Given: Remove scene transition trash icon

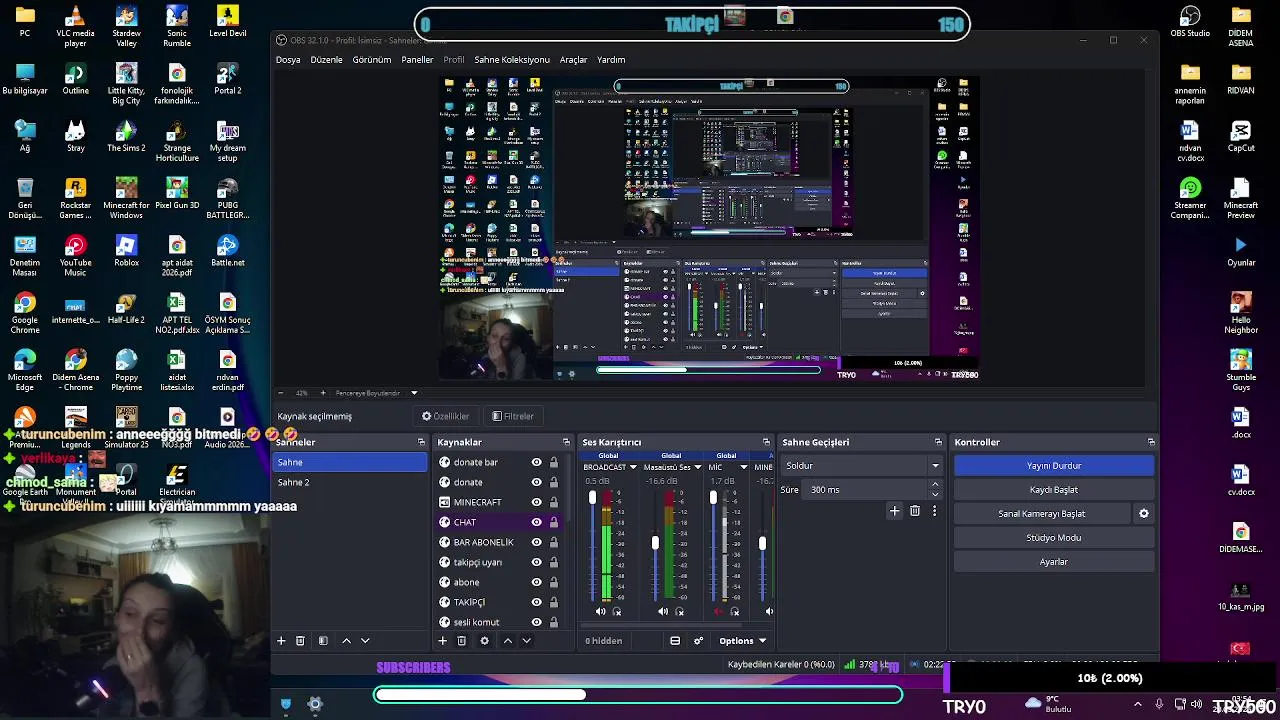Looking at the screenshot, I should (x=914, y=511).
